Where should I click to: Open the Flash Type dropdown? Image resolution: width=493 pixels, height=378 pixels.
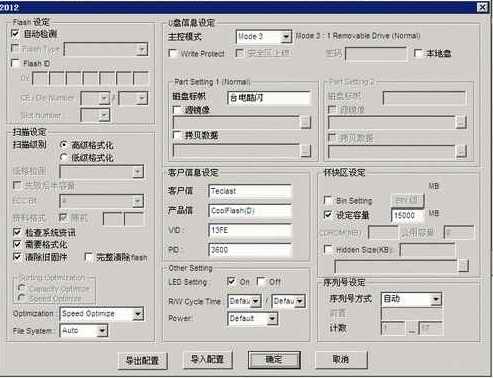[x=142, y=49]
